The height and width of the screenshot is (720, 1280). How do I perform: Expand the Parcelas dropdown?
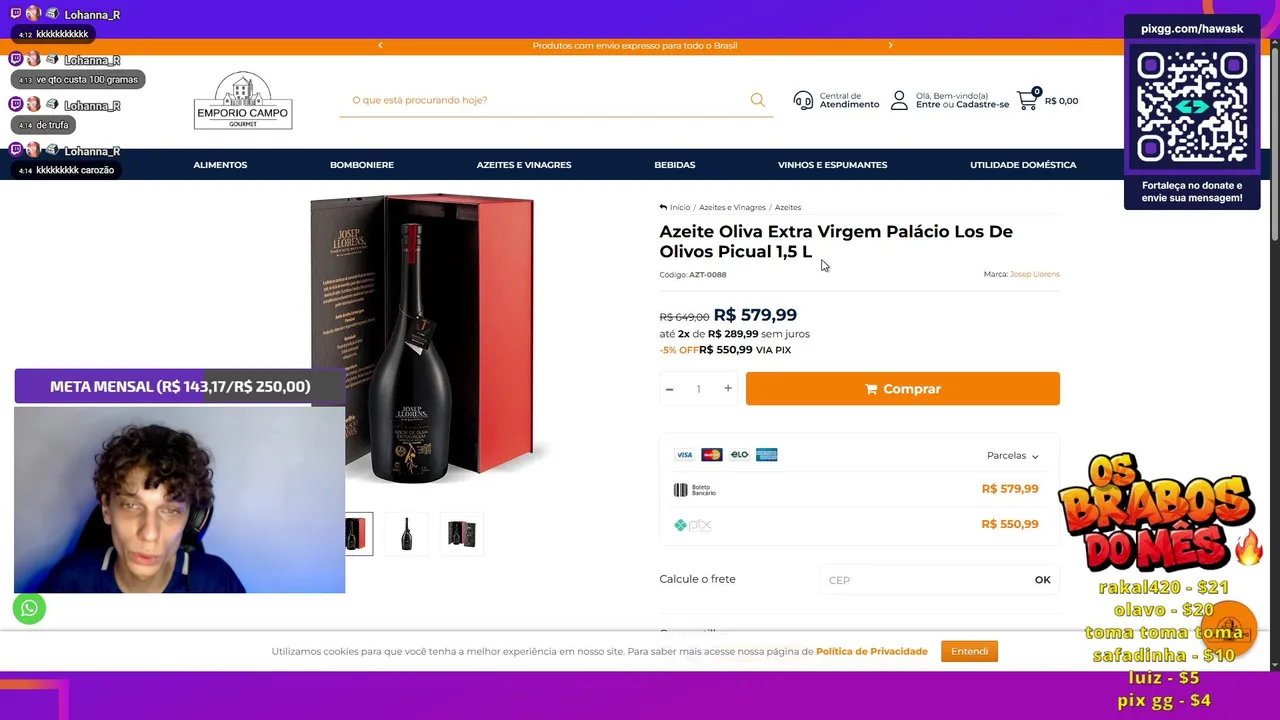(1012, 455)
